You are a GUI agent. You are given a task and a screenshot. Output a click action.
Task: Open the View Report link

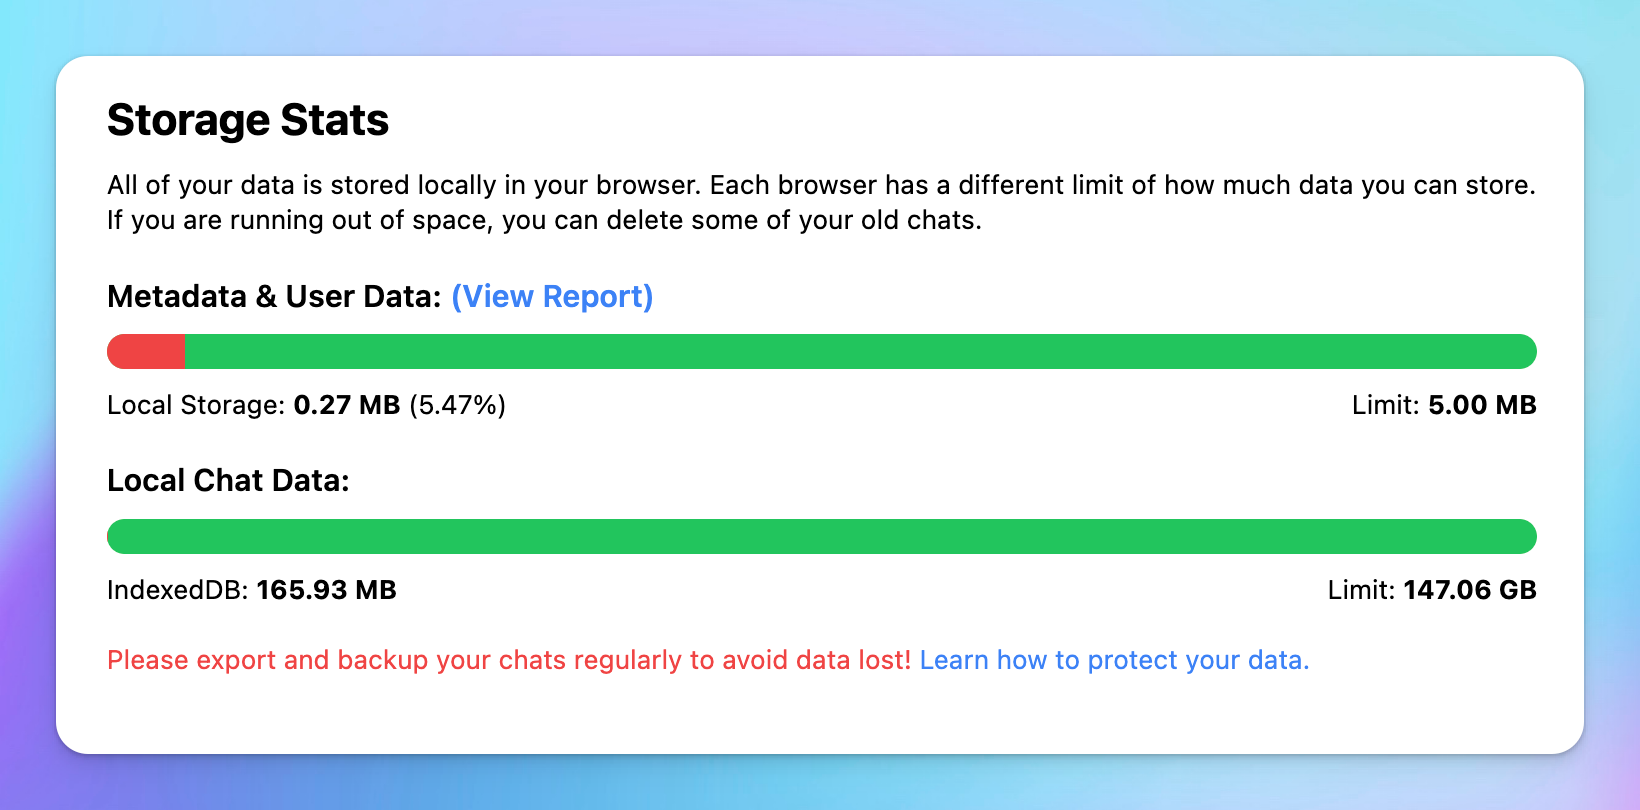(x=552, y=297)
